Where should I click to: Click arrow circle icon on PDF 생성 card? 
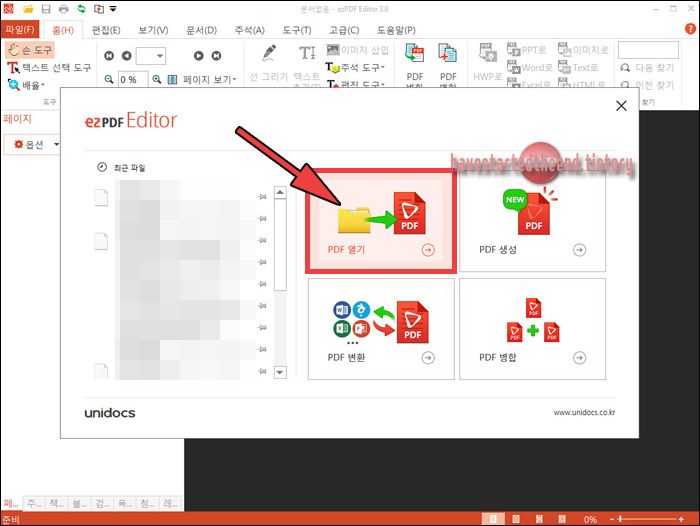tap(579, 250)
